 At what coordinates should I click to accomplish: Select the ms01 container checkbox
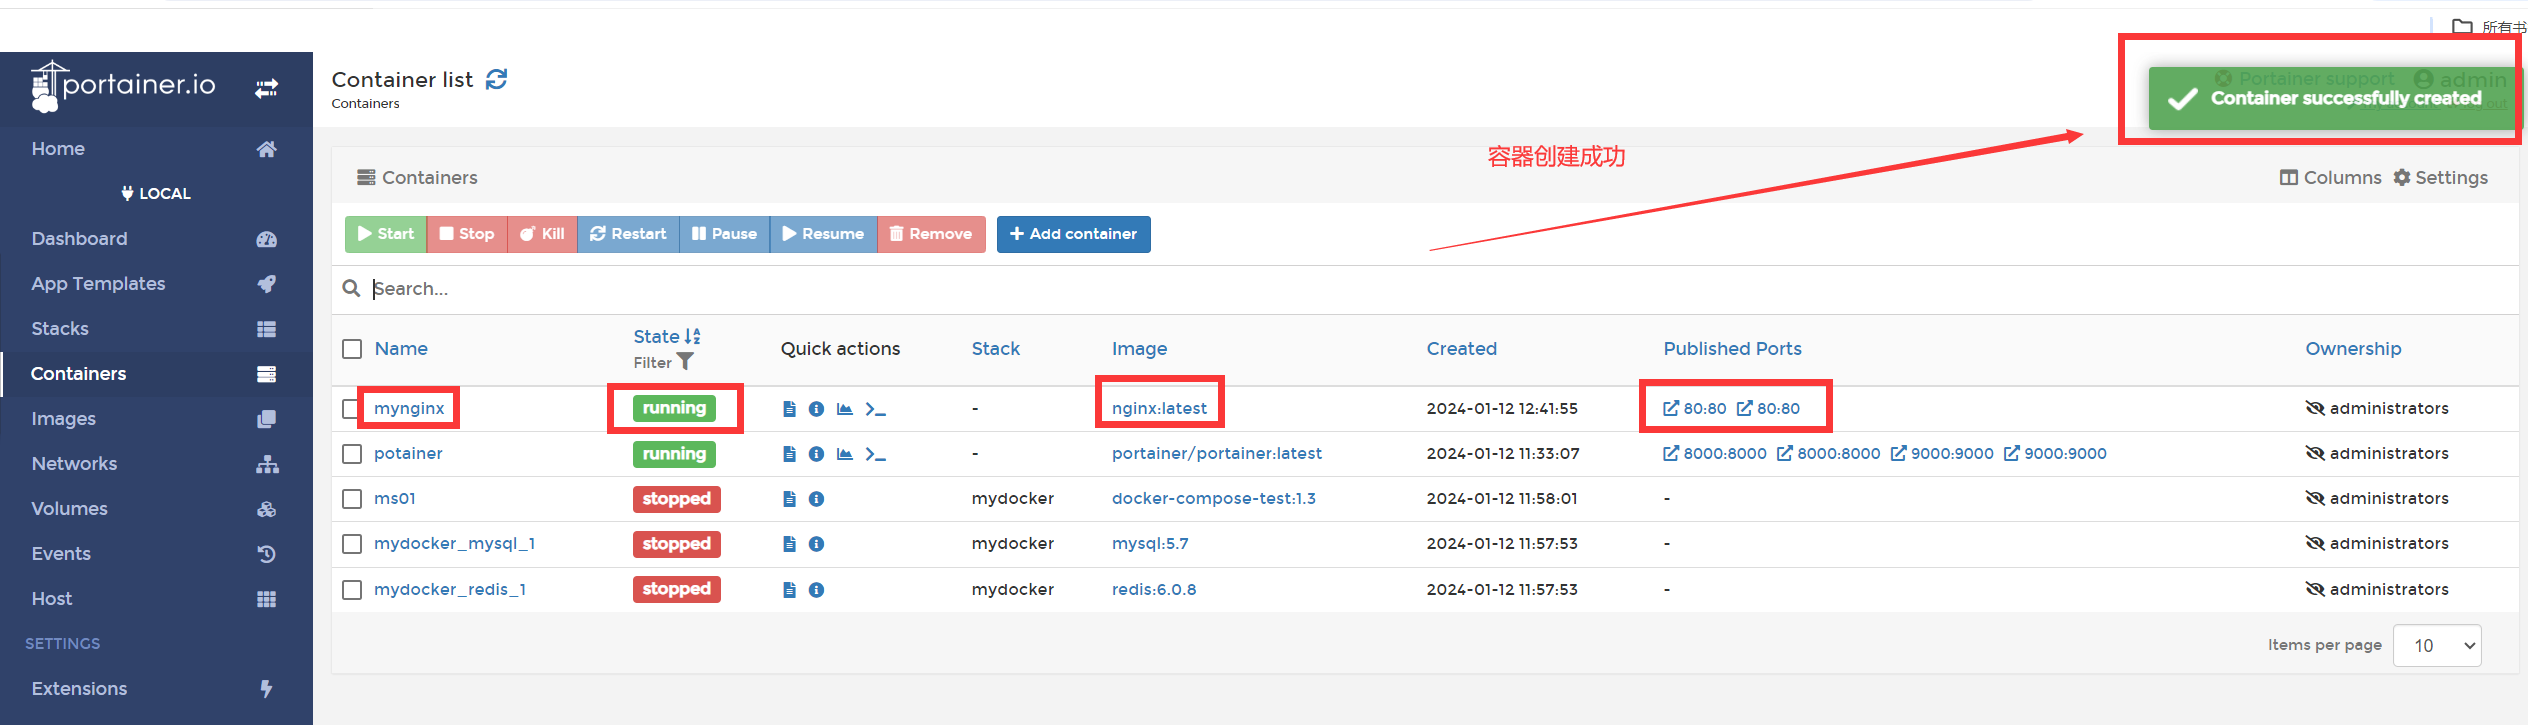point(352,499)
